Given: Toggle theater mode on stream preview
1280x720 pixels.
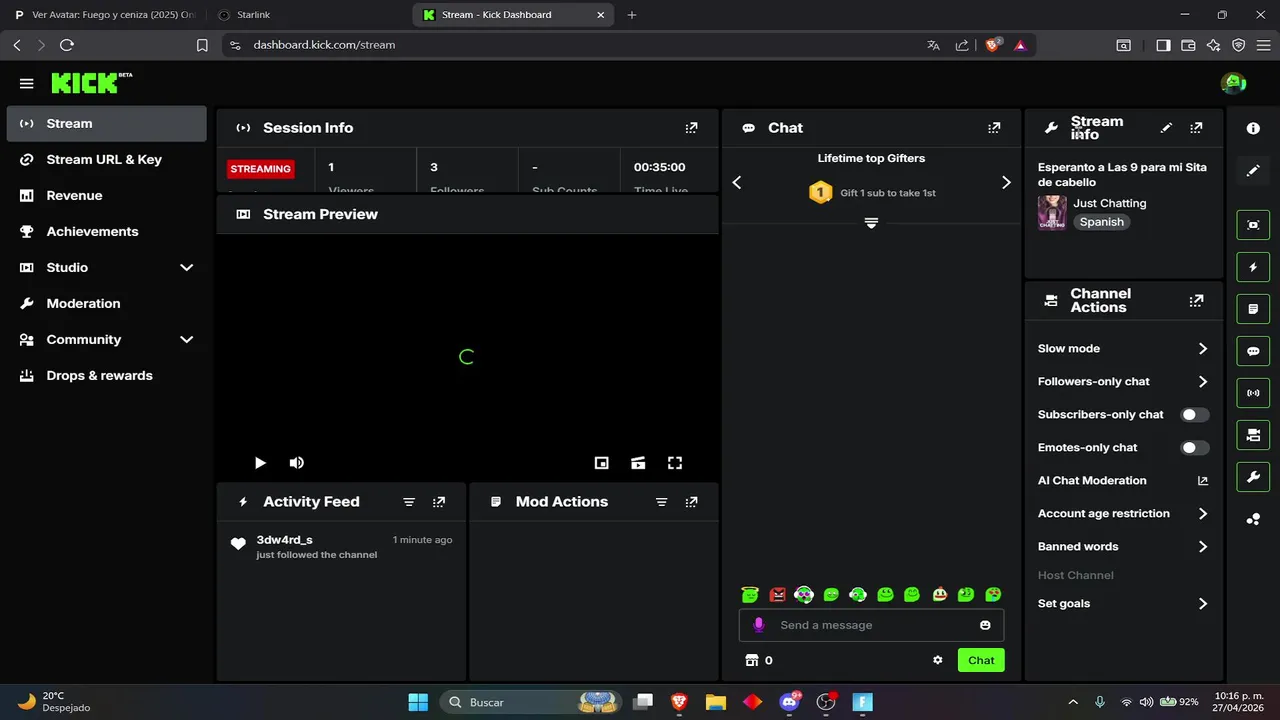Looking at the screenshot, I should click(x=638, y=463).
